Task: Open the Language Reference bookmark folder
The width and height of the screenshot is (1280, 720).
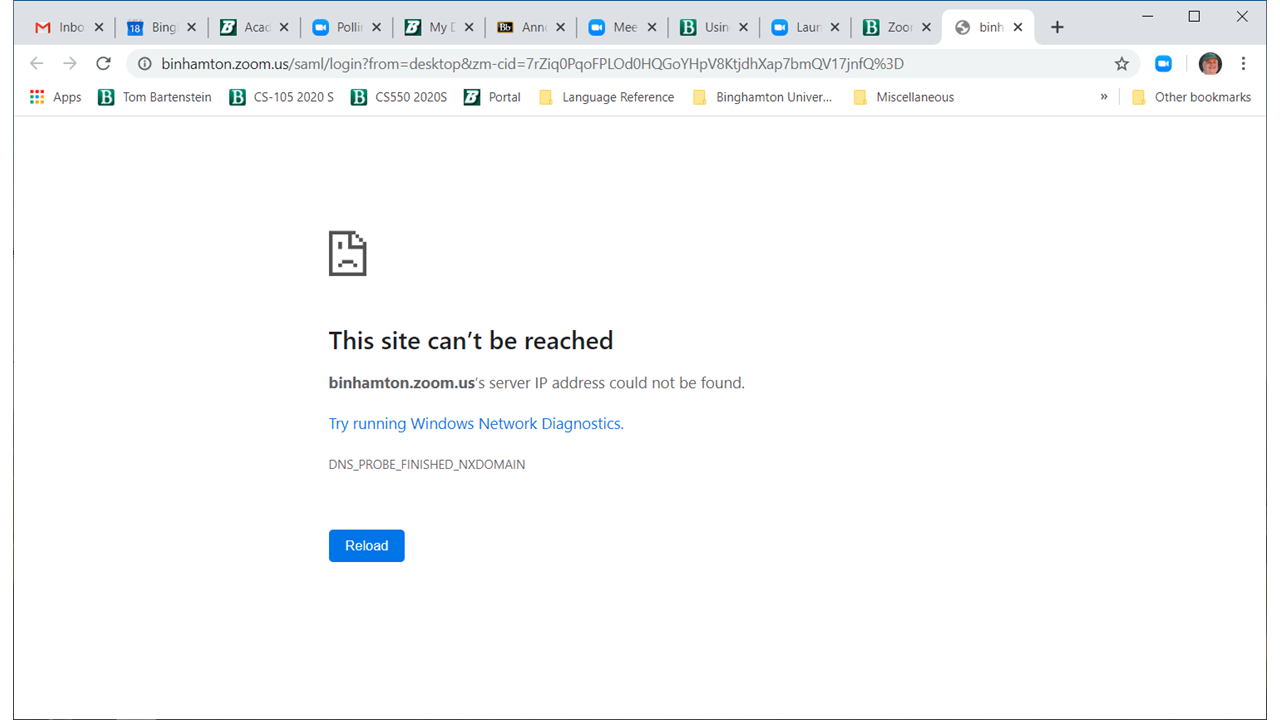Action: tap(606, 97)
